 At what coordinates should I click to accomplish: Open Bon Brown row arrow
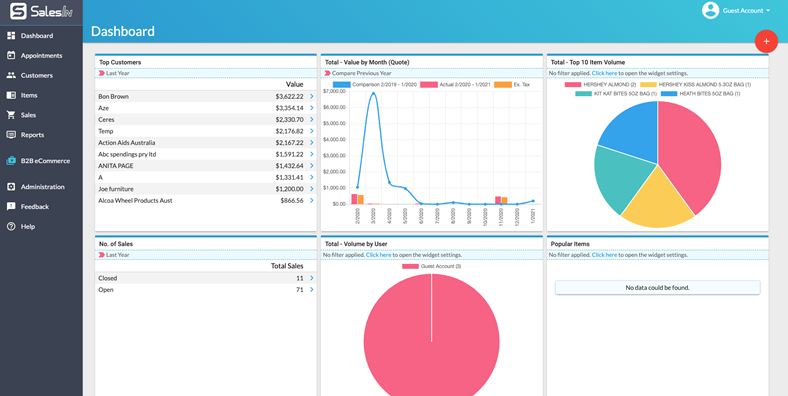coord(312,96)
